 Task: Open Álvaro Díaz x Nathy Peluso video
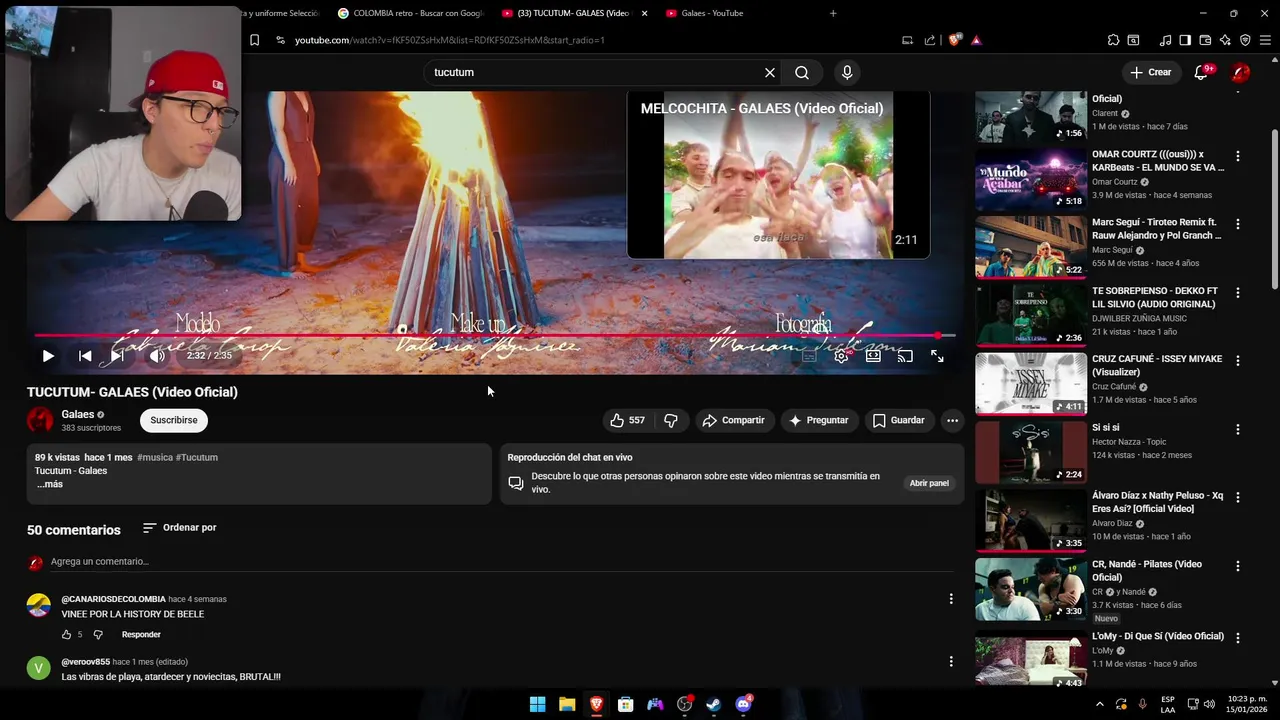[1030, 520]
